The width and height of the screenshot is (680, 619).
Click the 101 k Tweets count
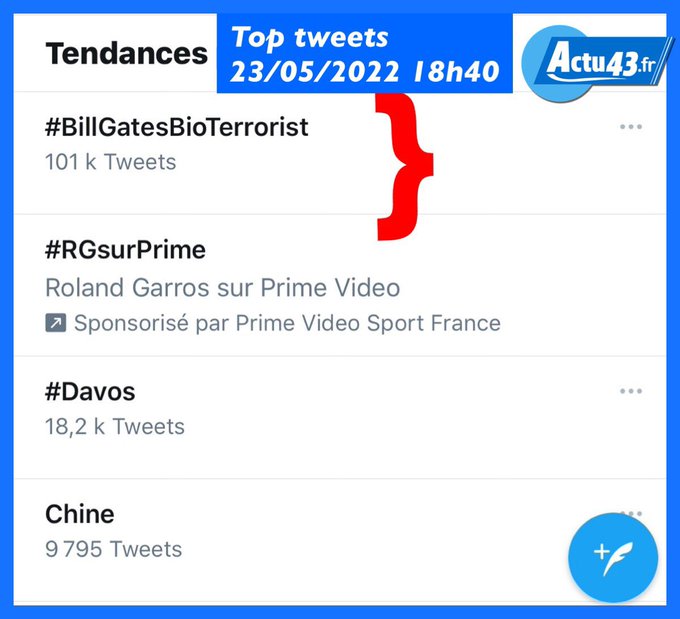point(111,162)
